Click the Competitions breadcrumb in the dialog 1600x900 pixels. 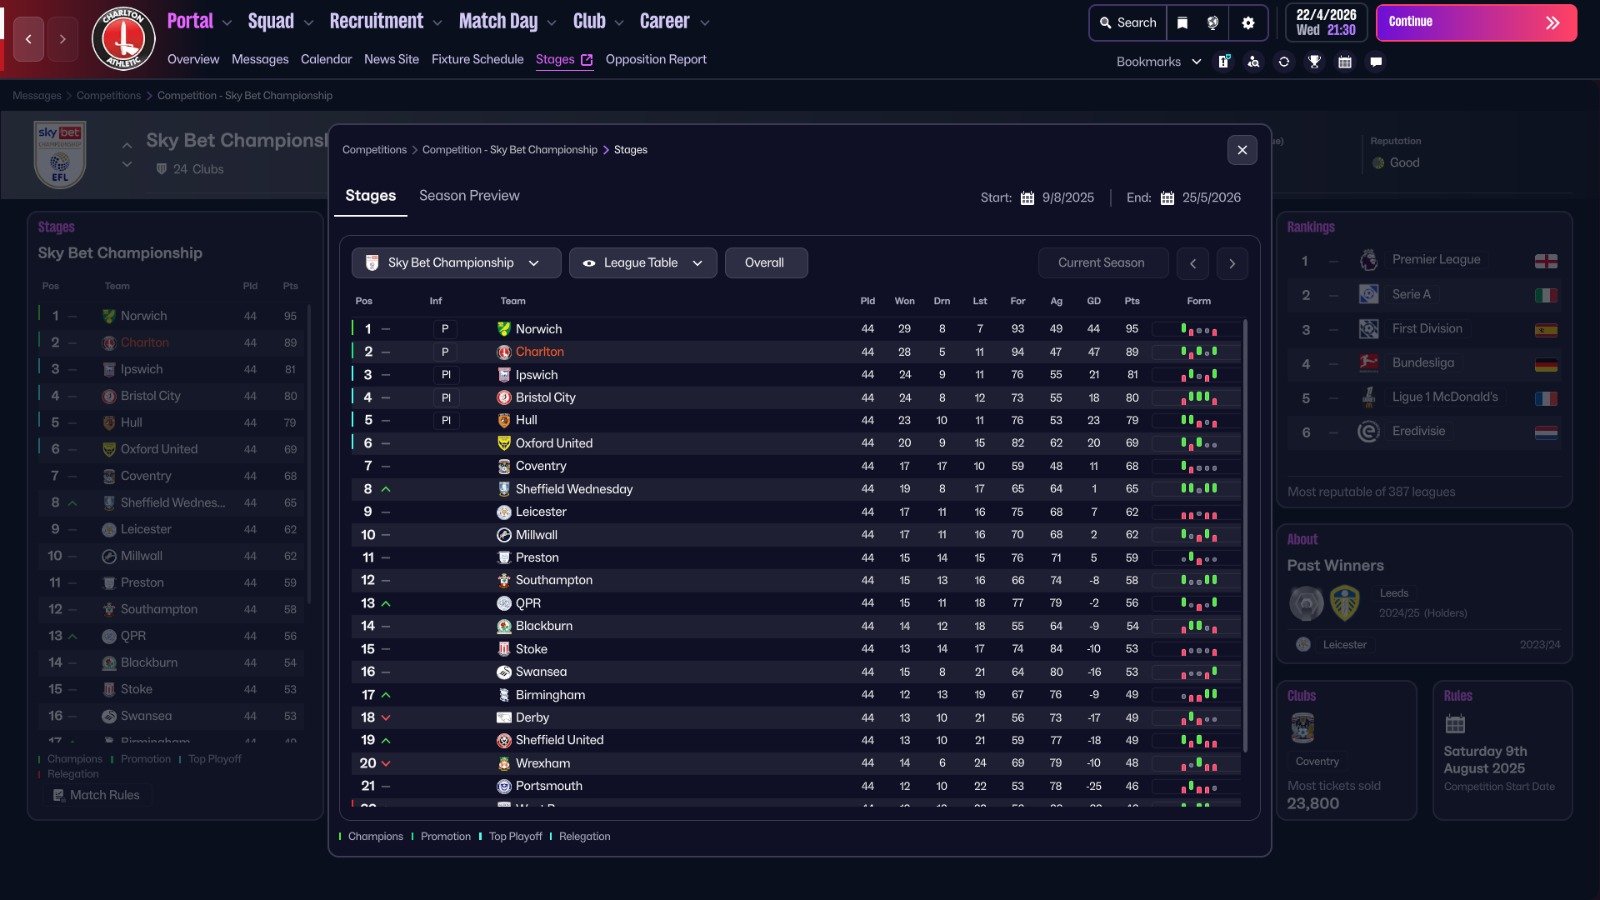(x=374, y=150)
